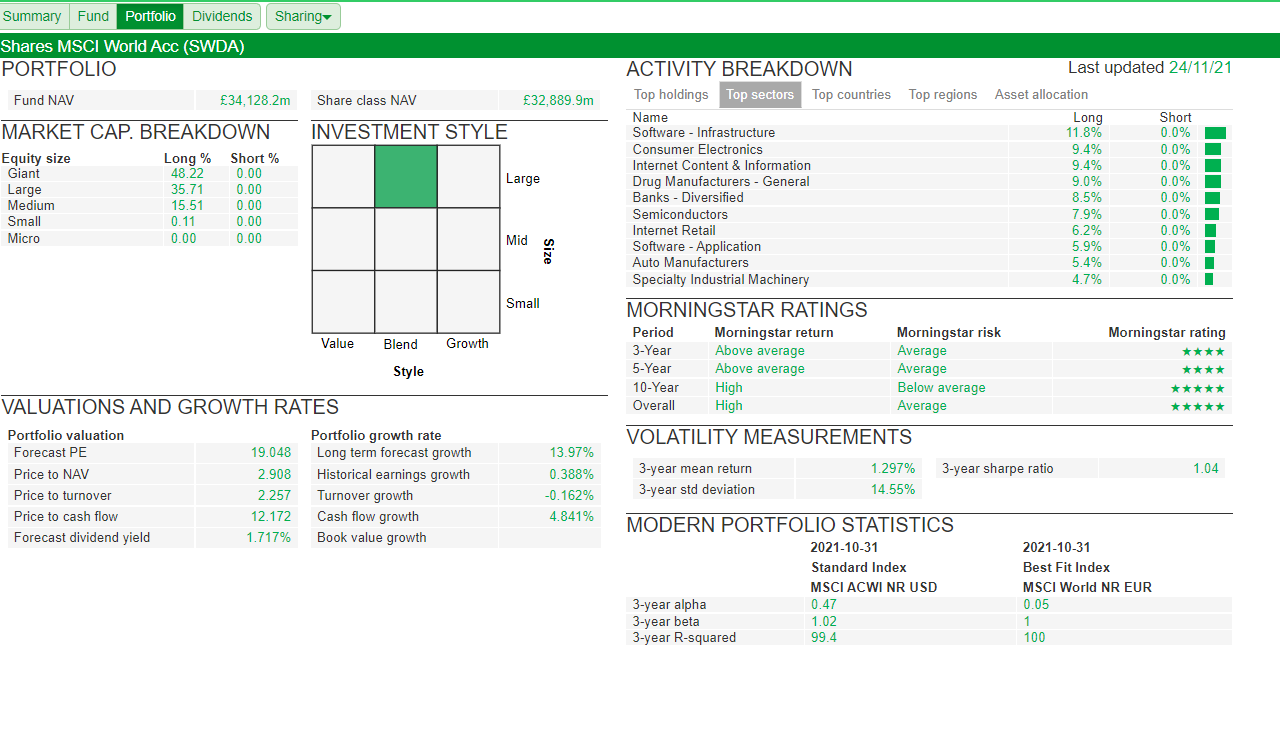Open the Fund tab
Image resolution: width=1280 pixels, height=754 pixels.
(x=93, y=16)
